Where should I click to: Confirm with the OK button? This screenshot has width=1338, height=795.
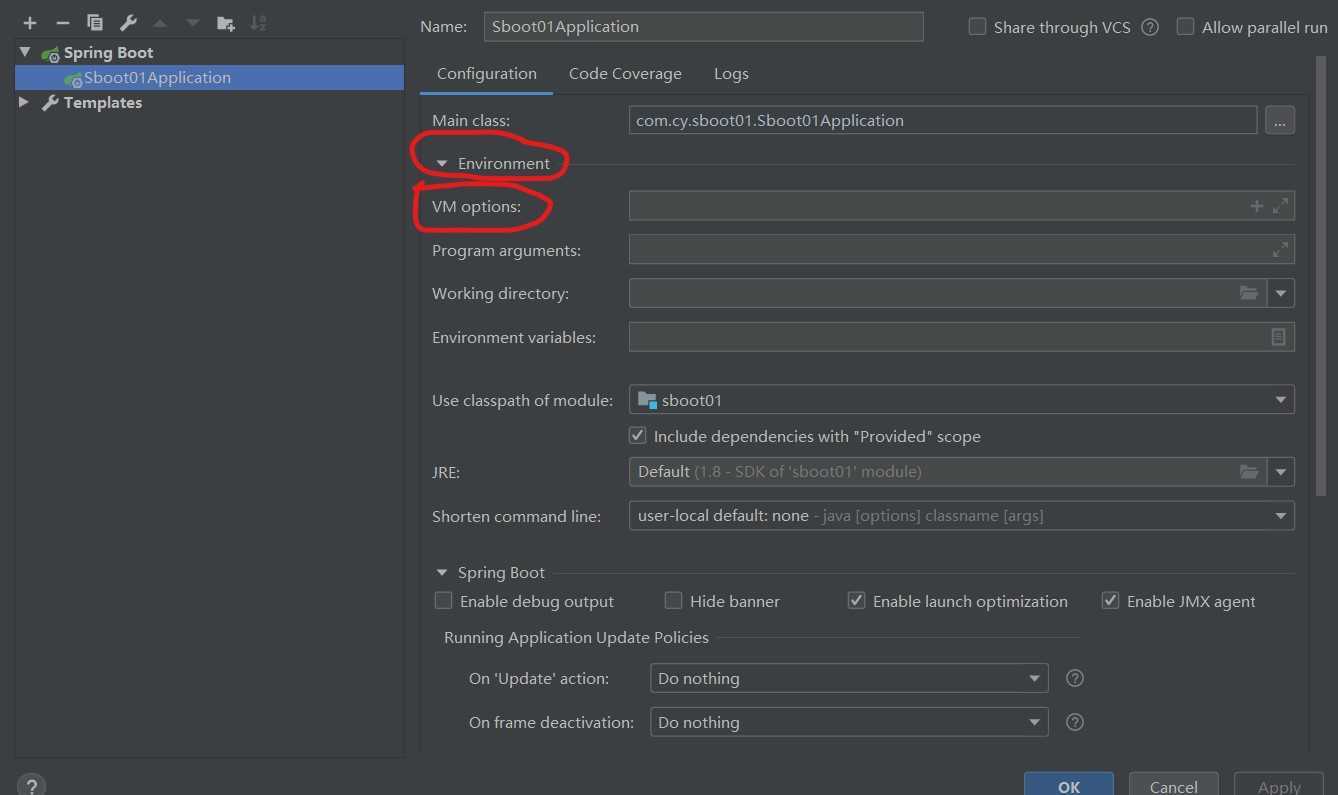pyautogui.click(x=1069, y=786)
